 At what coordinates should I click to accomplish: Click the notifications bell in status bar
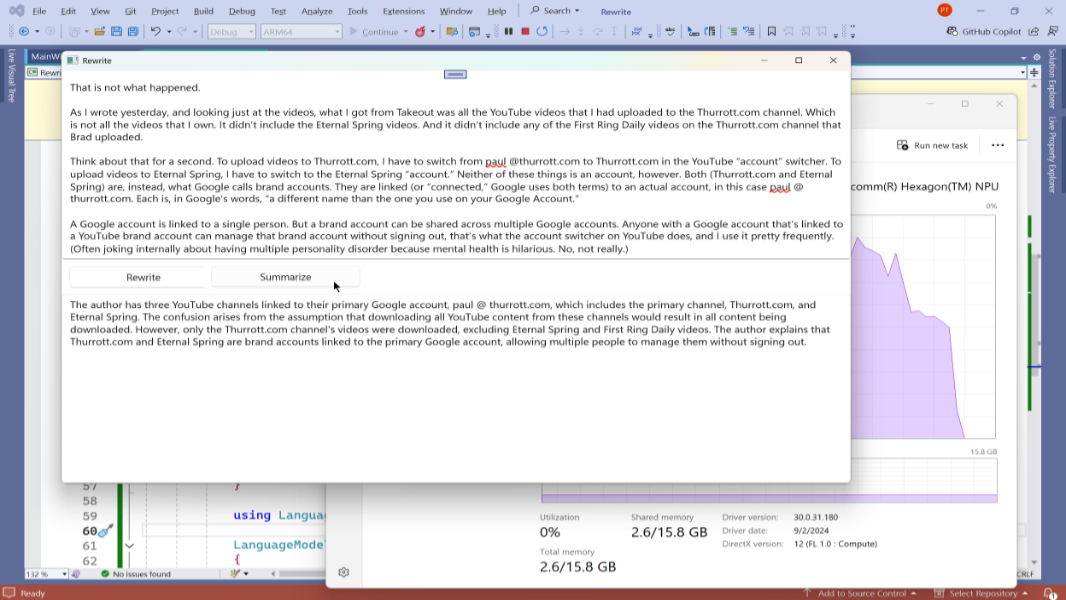click(x=1046, y=593)
